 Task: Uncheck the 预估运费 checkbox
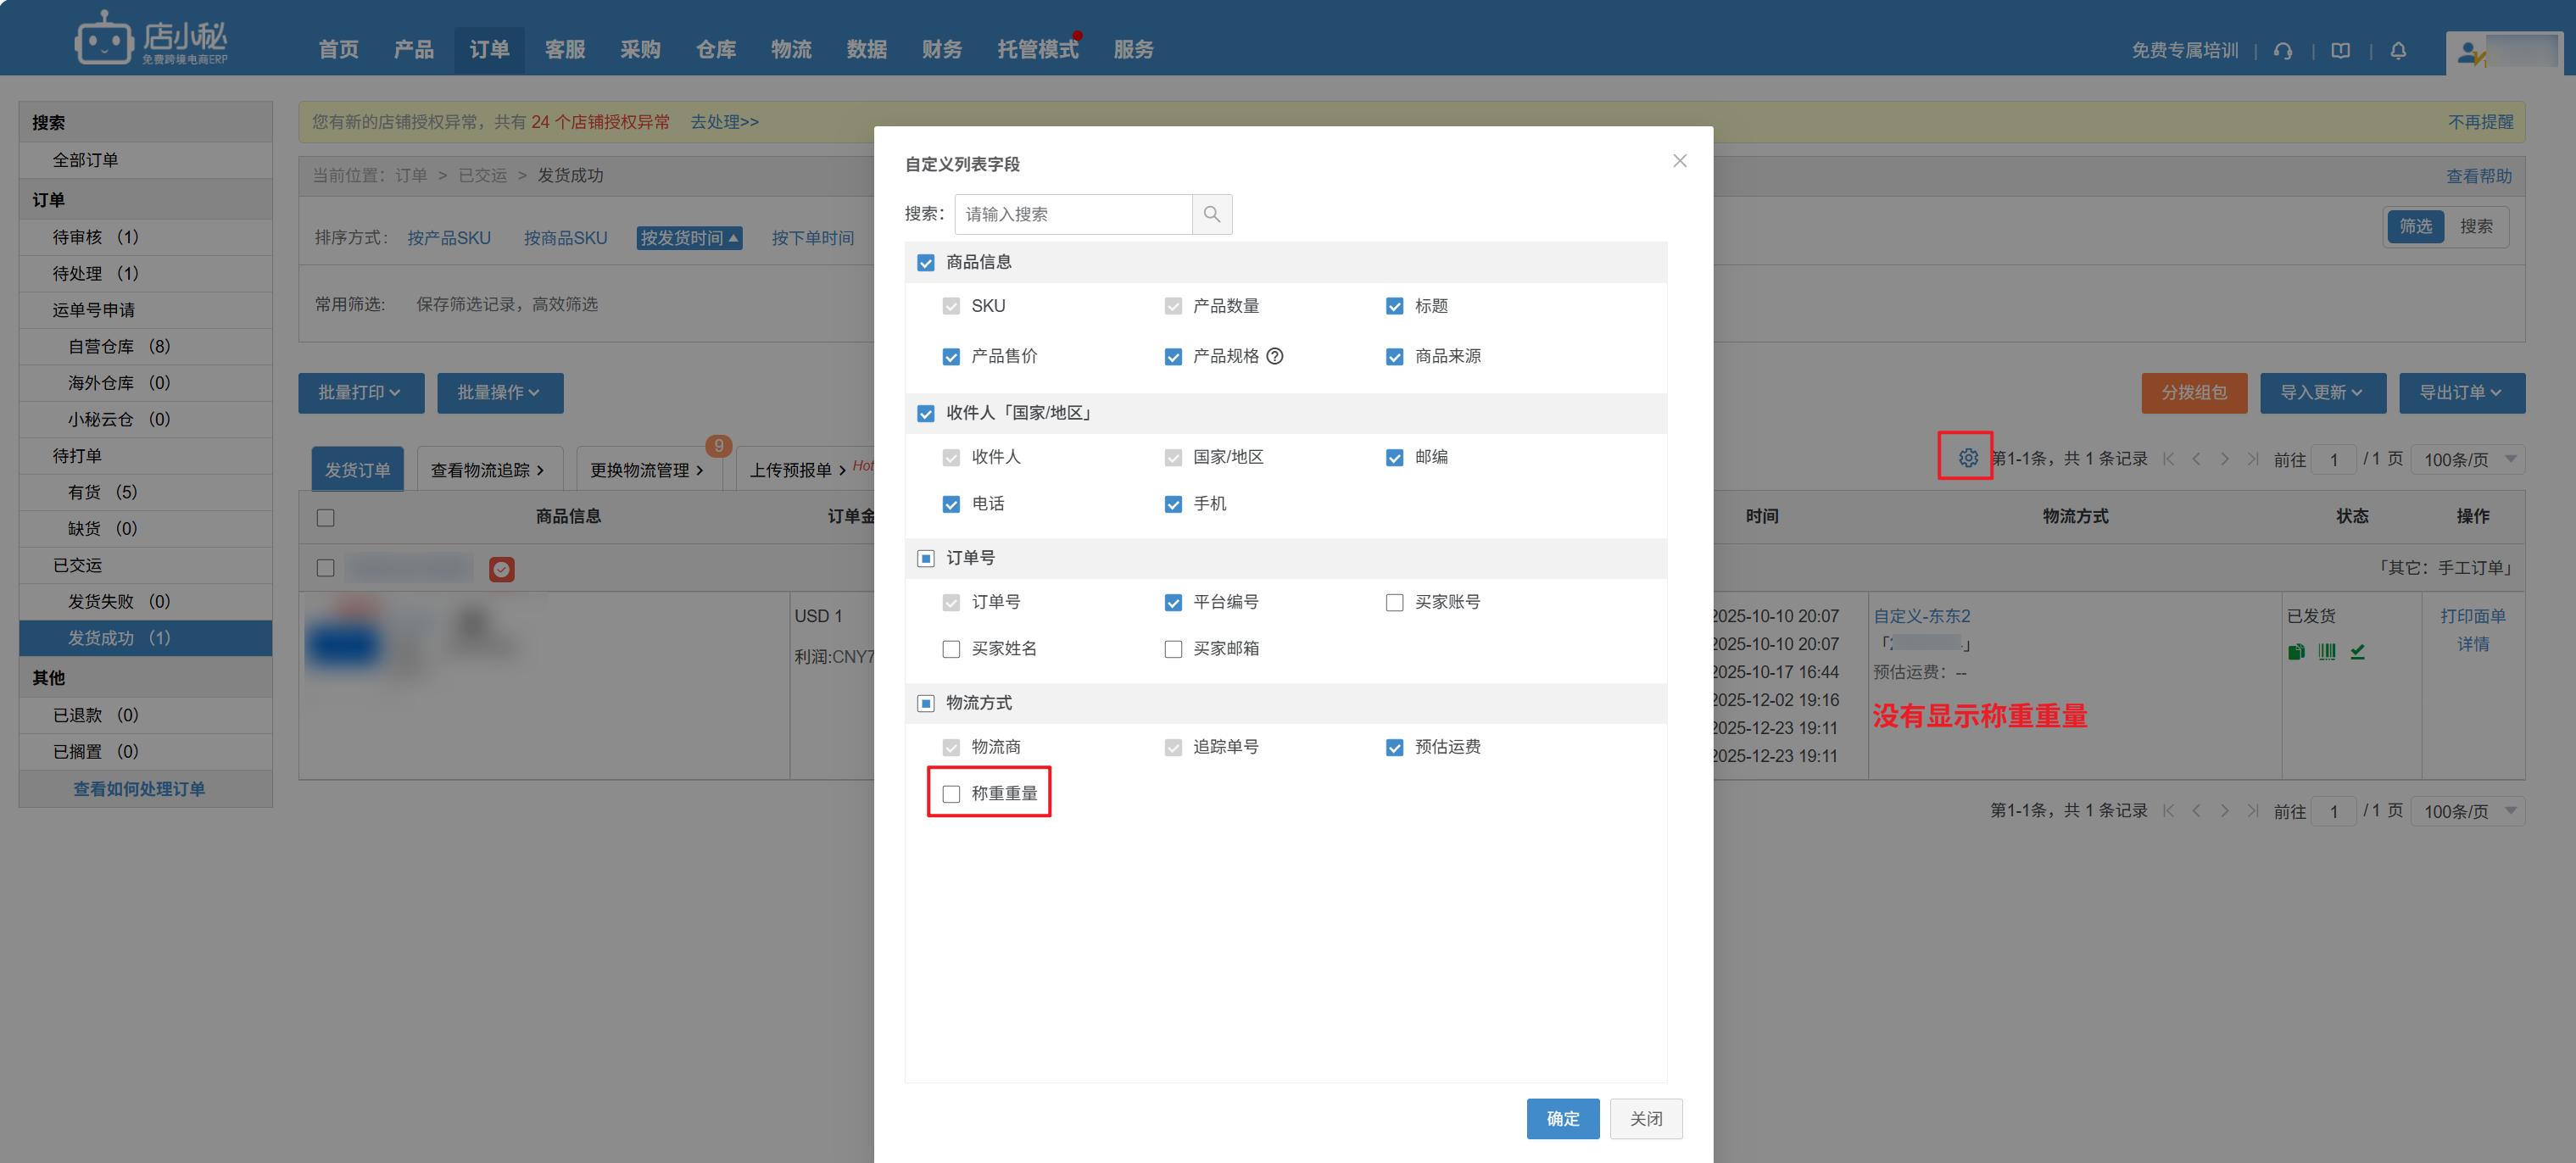(x=1394, y=747)
